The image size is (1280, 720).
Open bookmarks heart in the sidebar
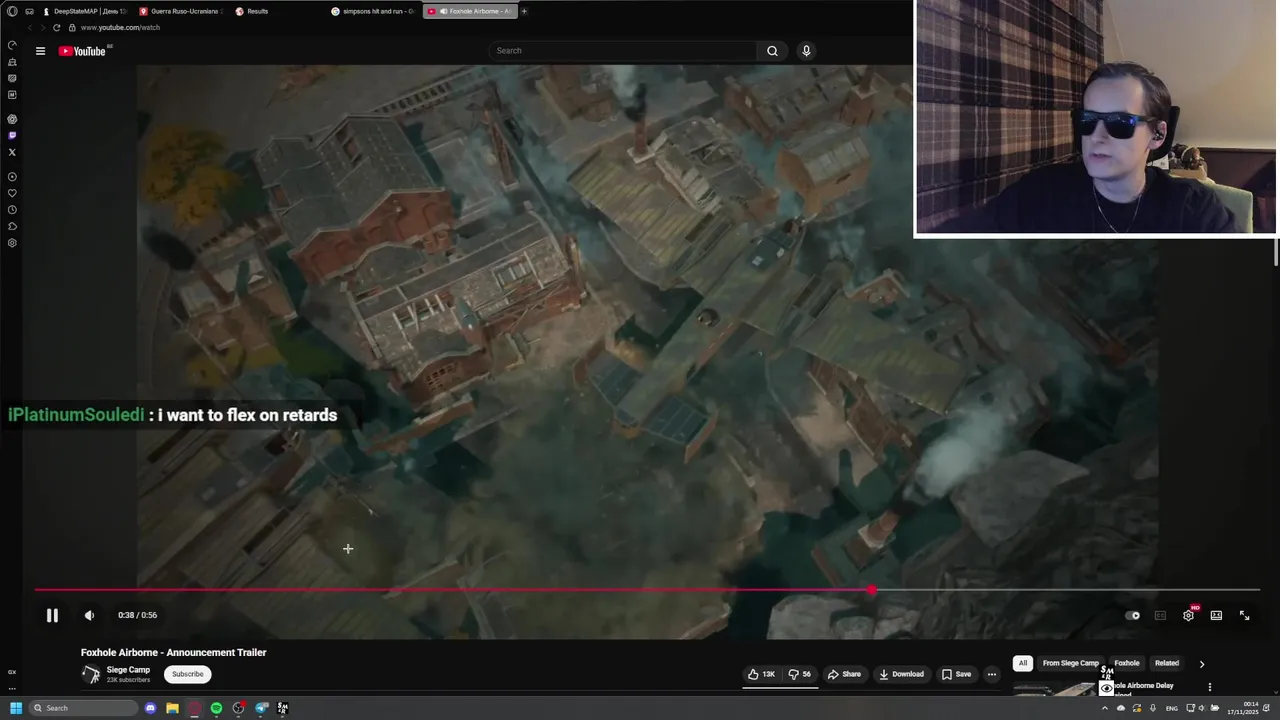coord(12,193)
